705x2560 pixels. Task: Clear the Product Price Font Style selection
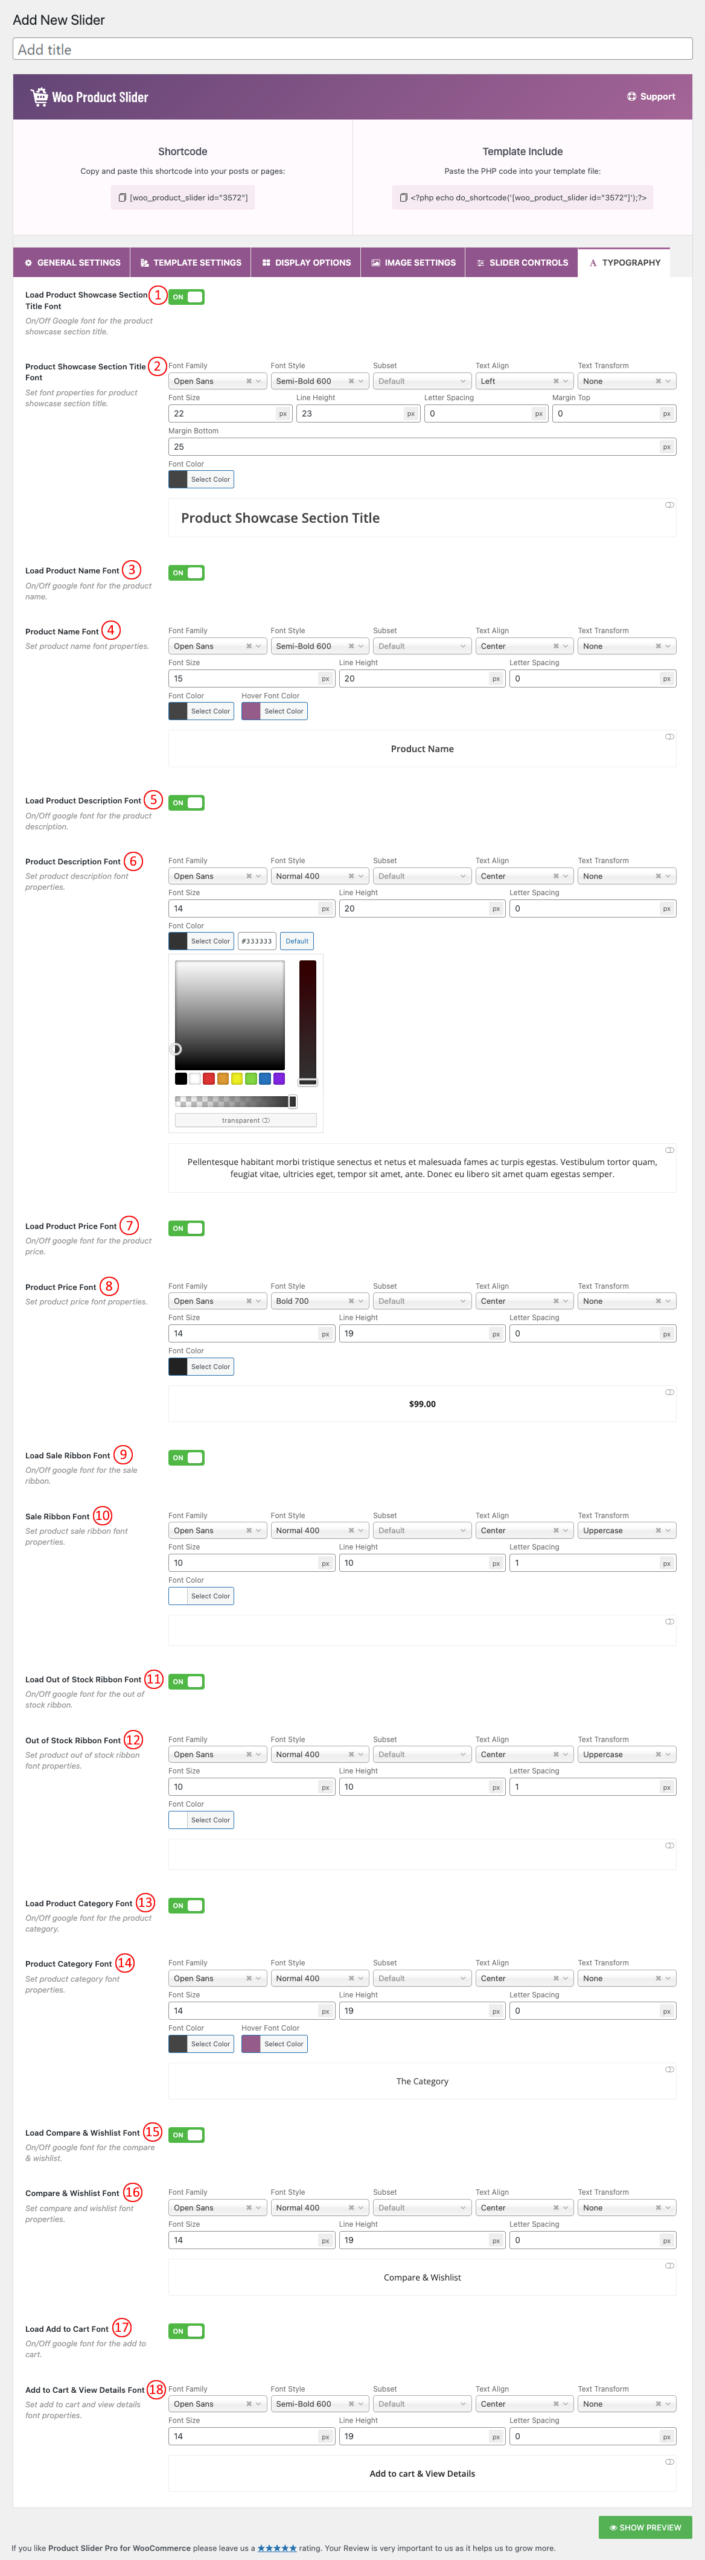[351, 1301]
